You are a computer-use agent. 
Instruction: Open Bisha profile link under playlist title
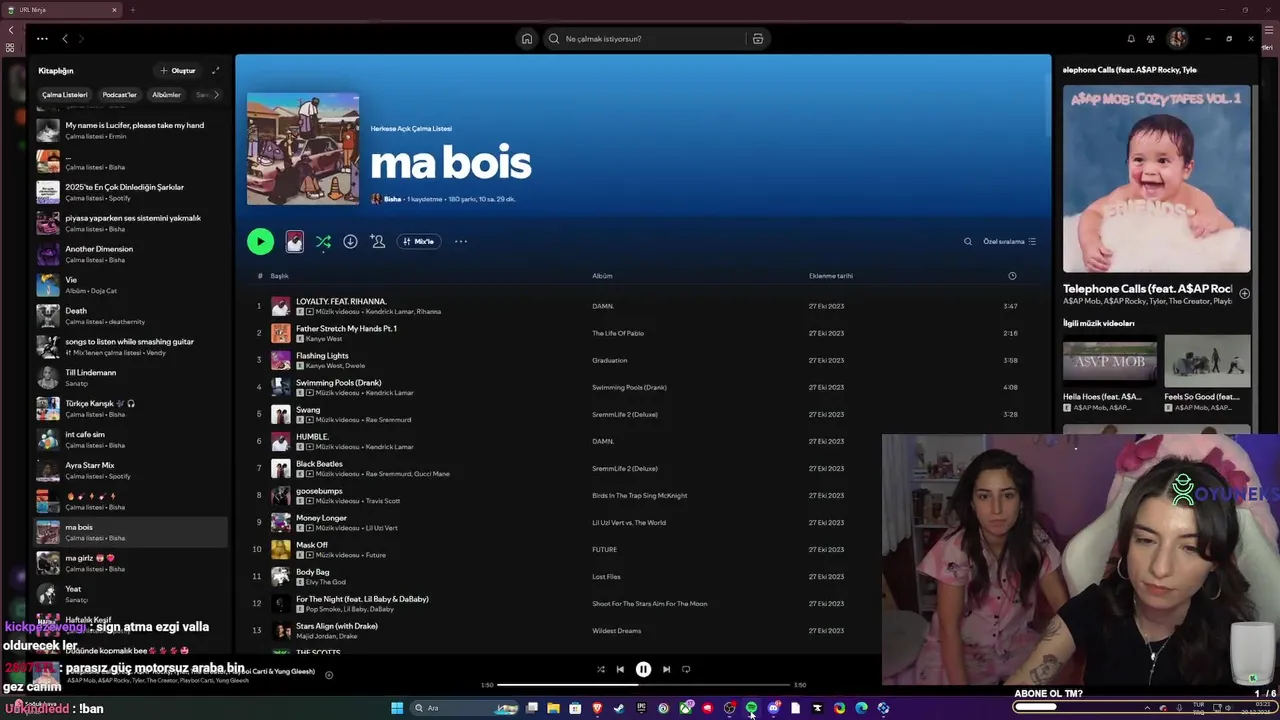click(x=392, y=199)
